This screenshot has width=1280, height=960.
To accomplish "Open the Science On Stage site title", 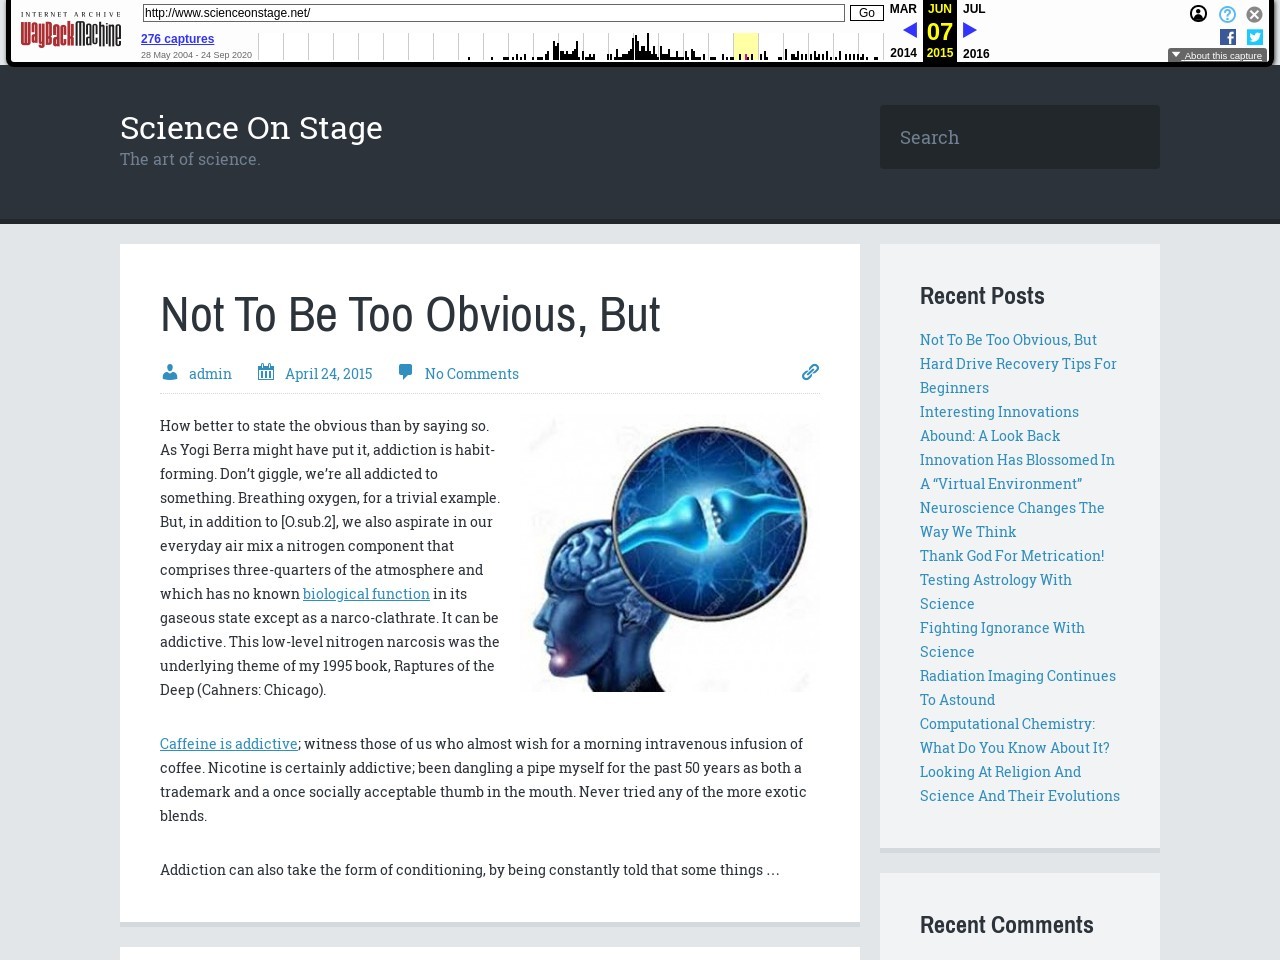I will (251, 128).
